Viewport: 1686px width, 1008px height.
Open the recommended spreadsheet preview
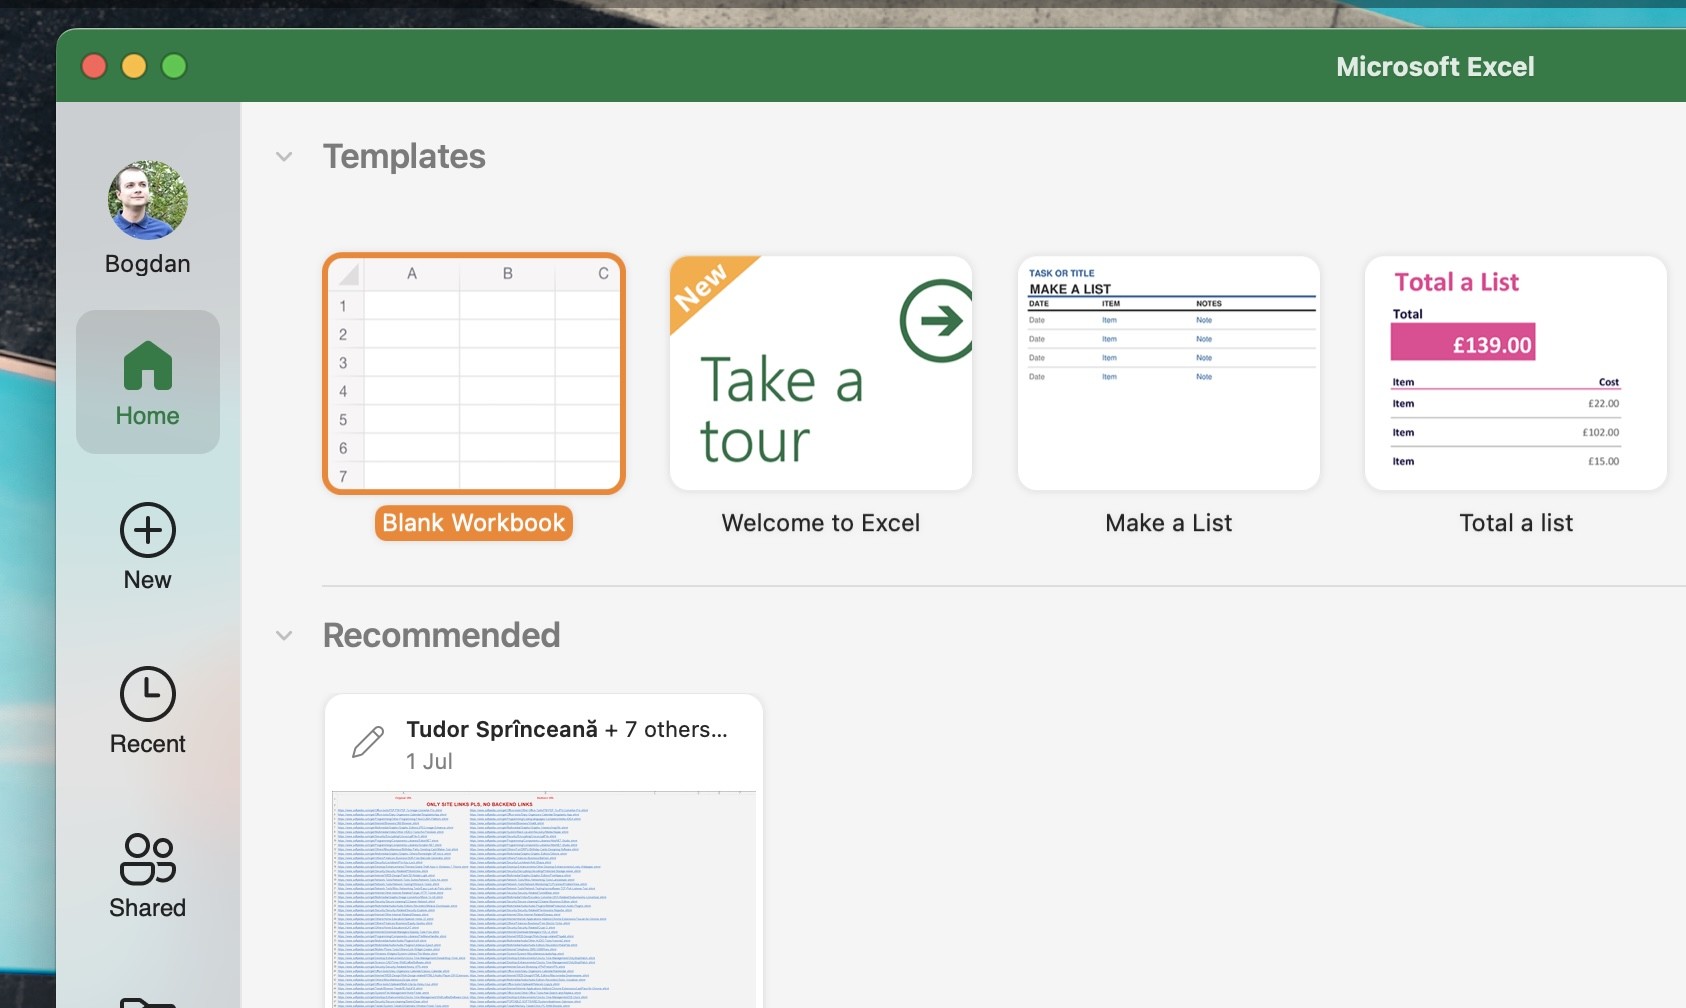[544, 899]
